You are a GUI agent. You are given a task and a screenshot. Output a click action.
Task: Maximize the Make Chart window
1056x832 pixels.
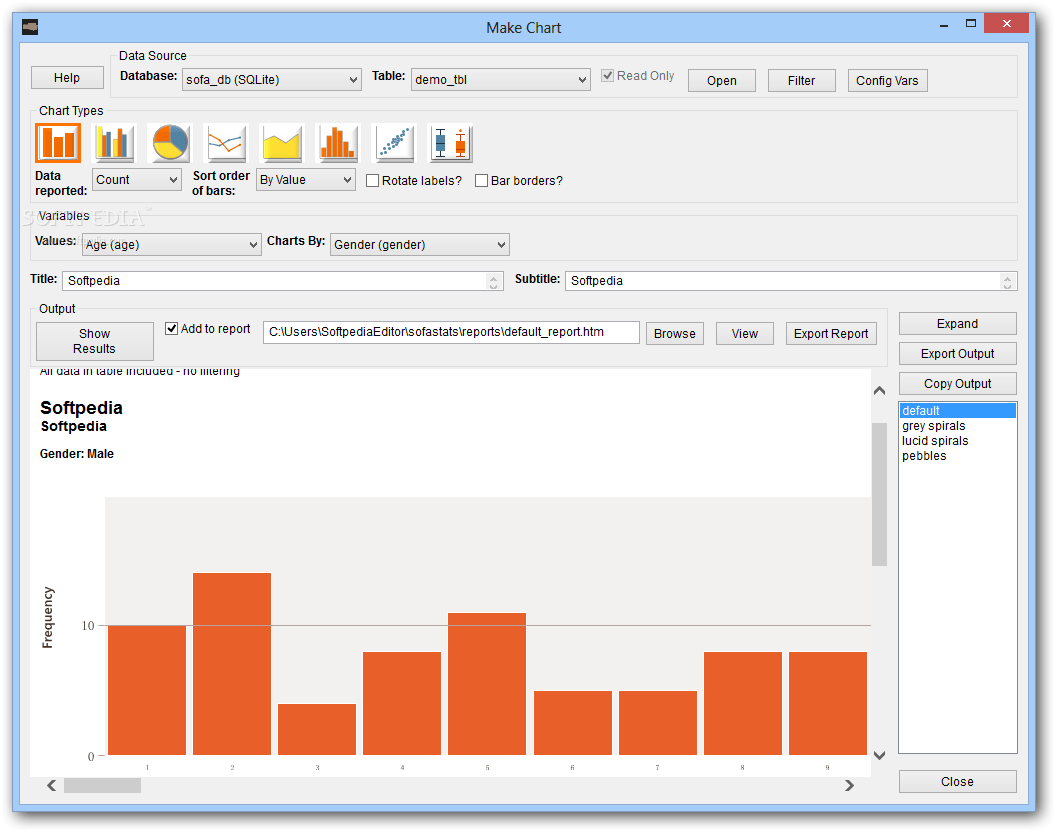970,24
